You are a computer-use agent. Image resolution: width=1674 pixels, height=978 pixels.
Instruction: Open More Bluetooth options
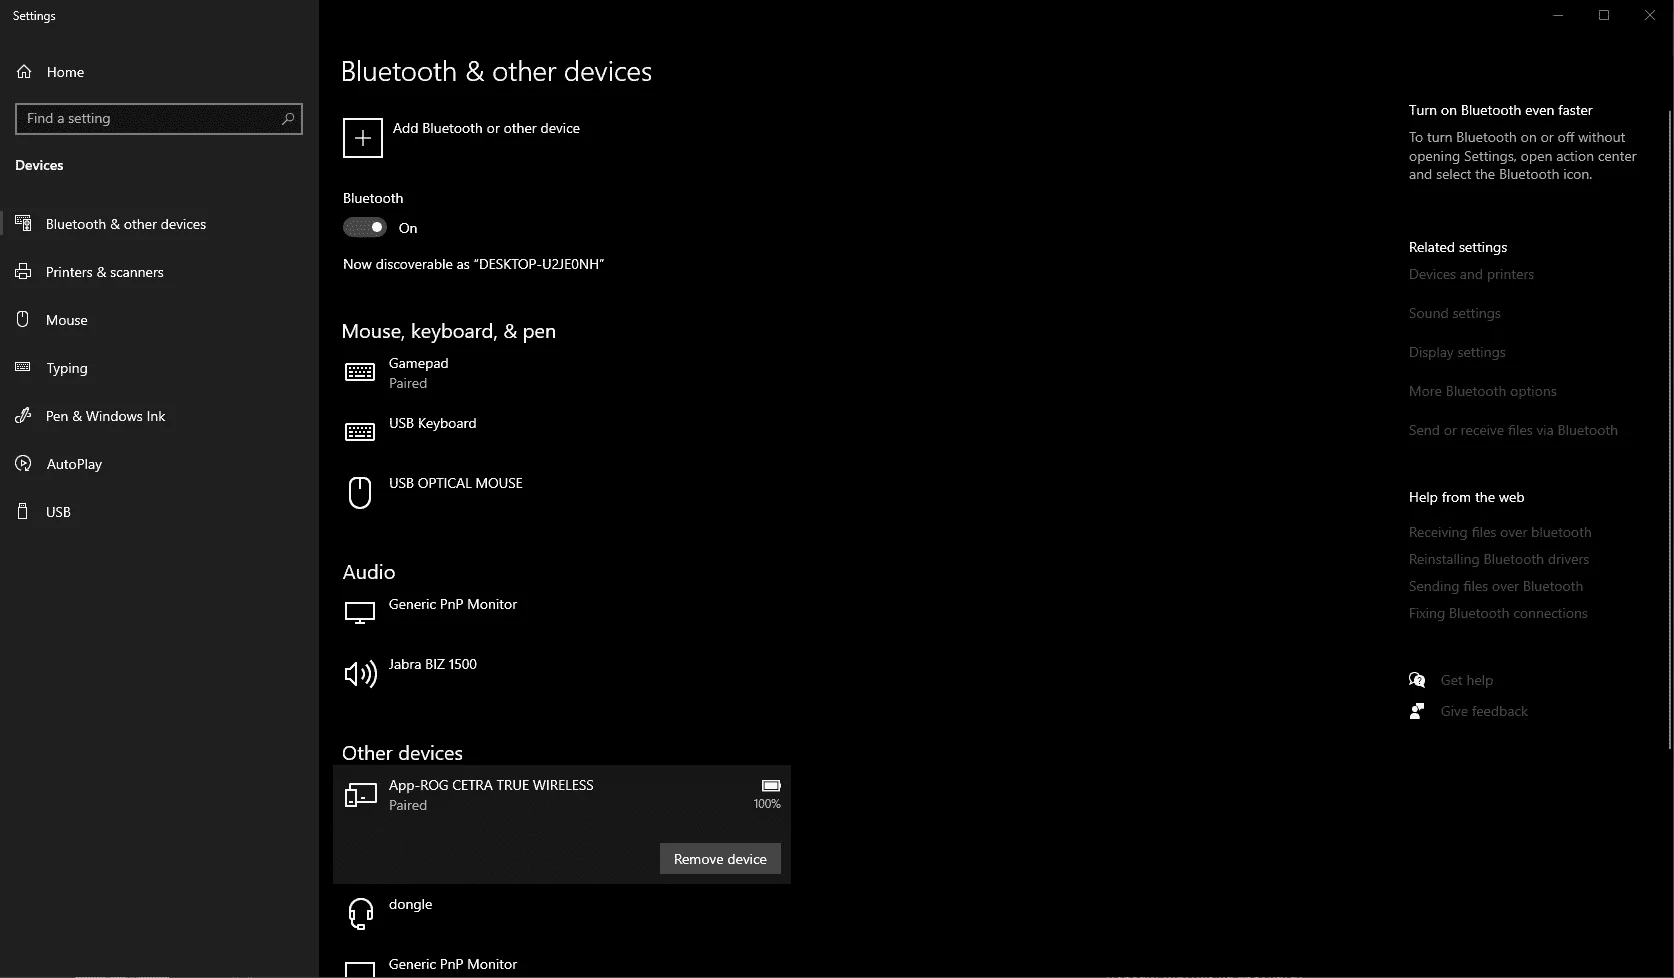pyautogui.click(x=1483, y=391)
